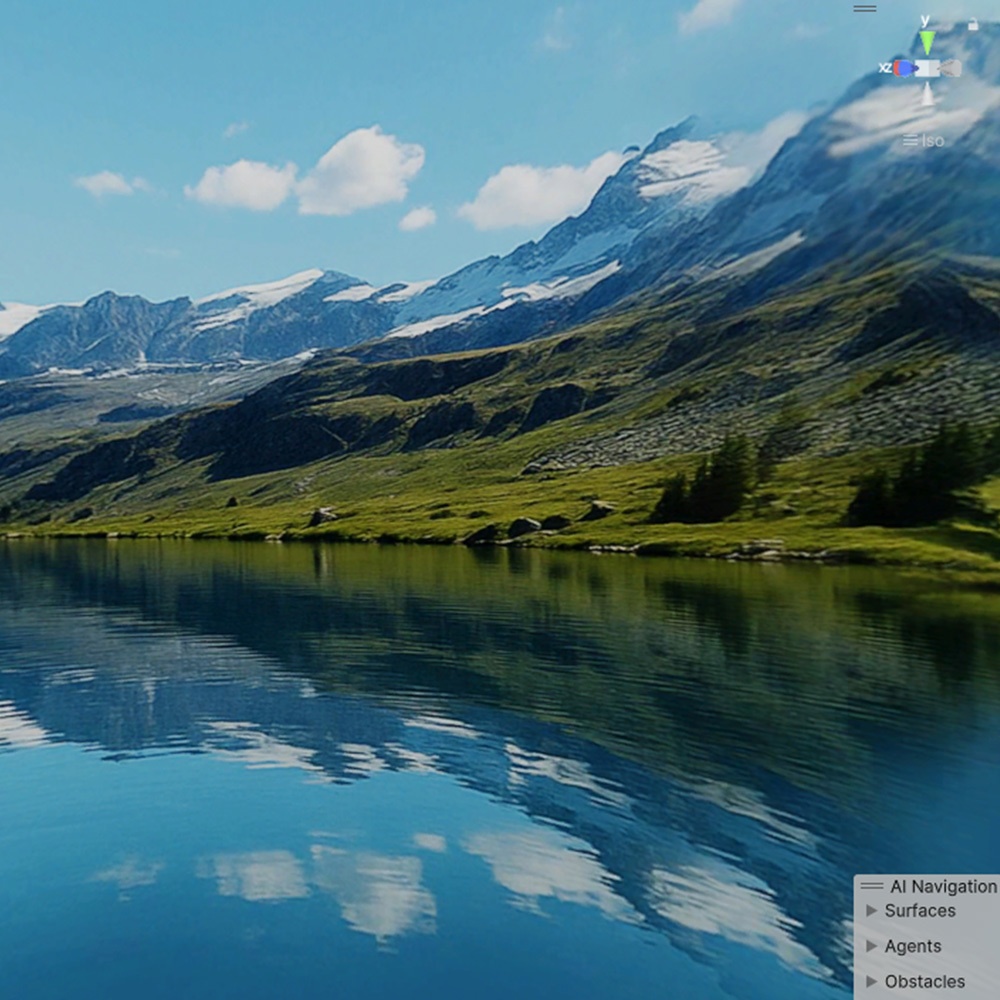
Task: Click the Agents label in the AI Navigation panel
Action: pyautogui.click(x=913, y=946)
